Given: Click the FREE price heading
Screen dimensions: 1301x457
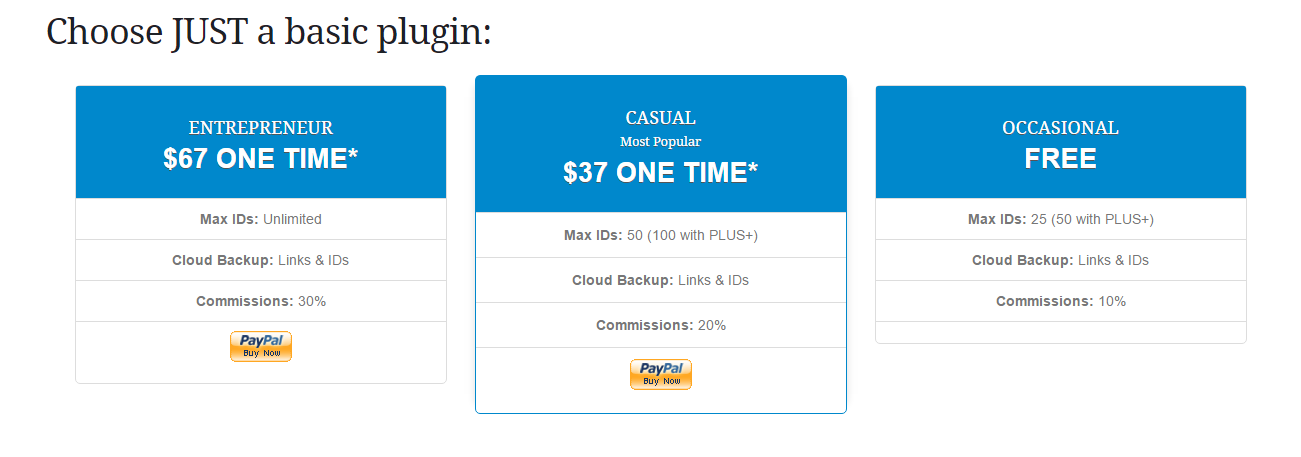Looking at the screenshot, I should pyautogui.click(x=1061, y=158).
